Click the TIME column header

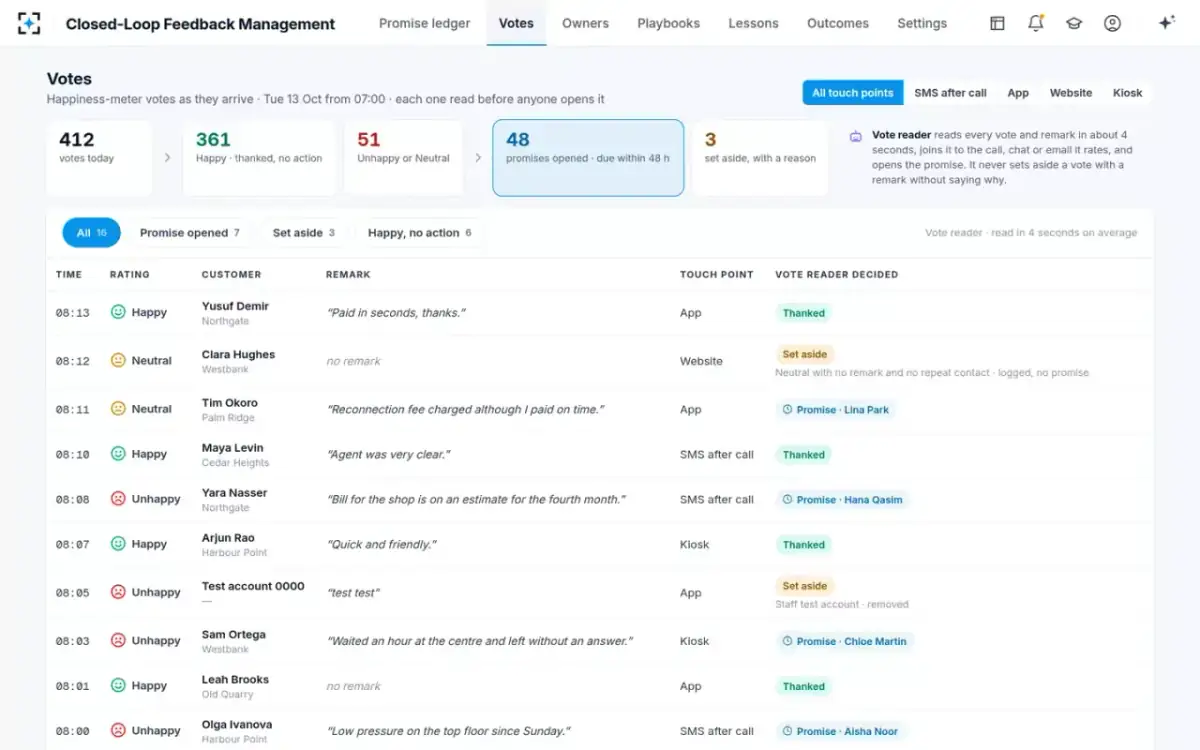tap(69, 274)
